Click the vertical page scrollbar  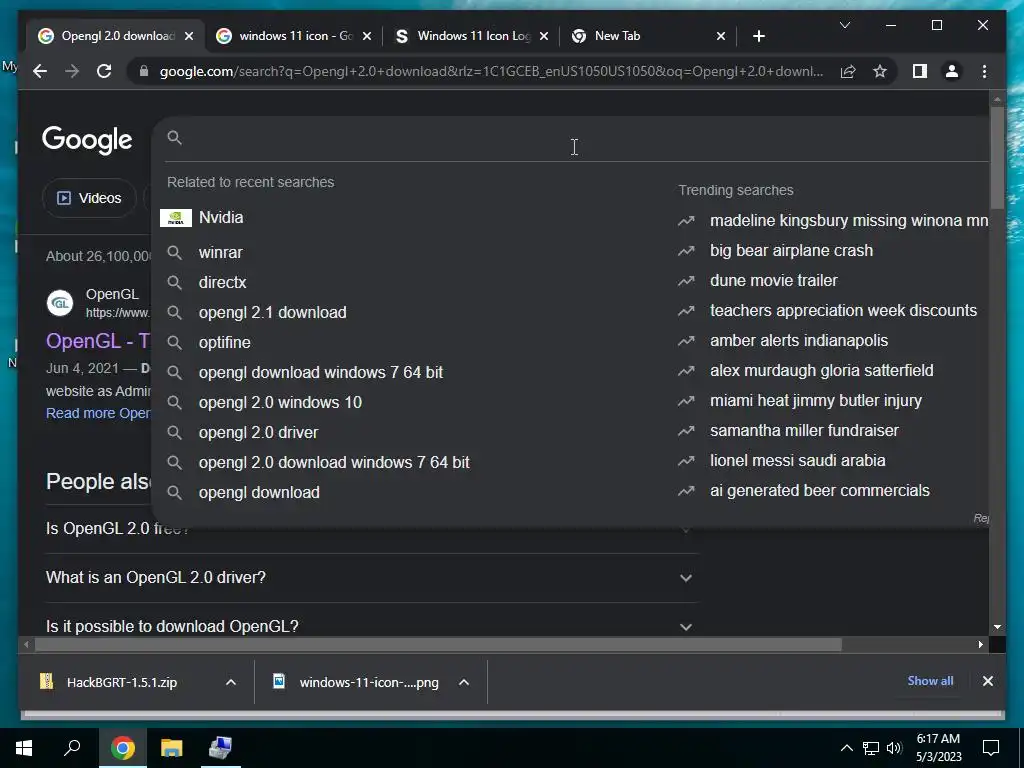997,157
